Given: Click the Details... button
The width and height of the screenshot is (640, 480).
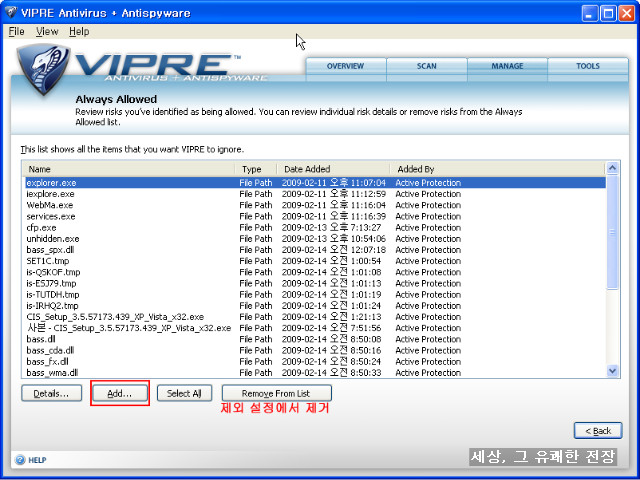Looking at the screenshot, I should (x=51, y=393).
